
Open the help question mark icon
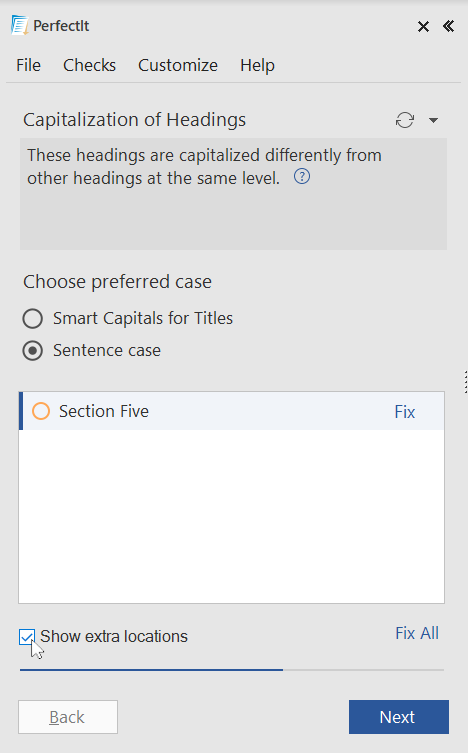click(x=302, y=177)
